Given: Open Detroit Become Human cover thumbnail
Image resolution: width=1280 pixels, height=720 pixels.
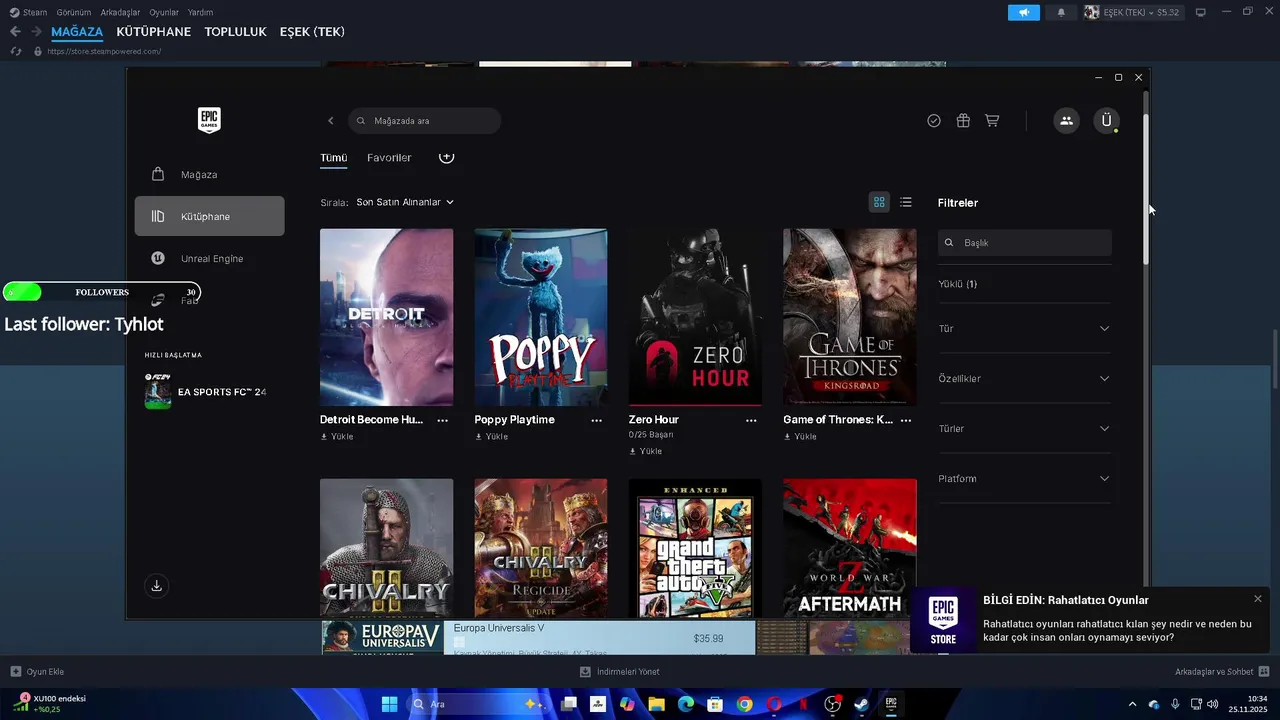Looking at the screenshot, I should 386,317.
